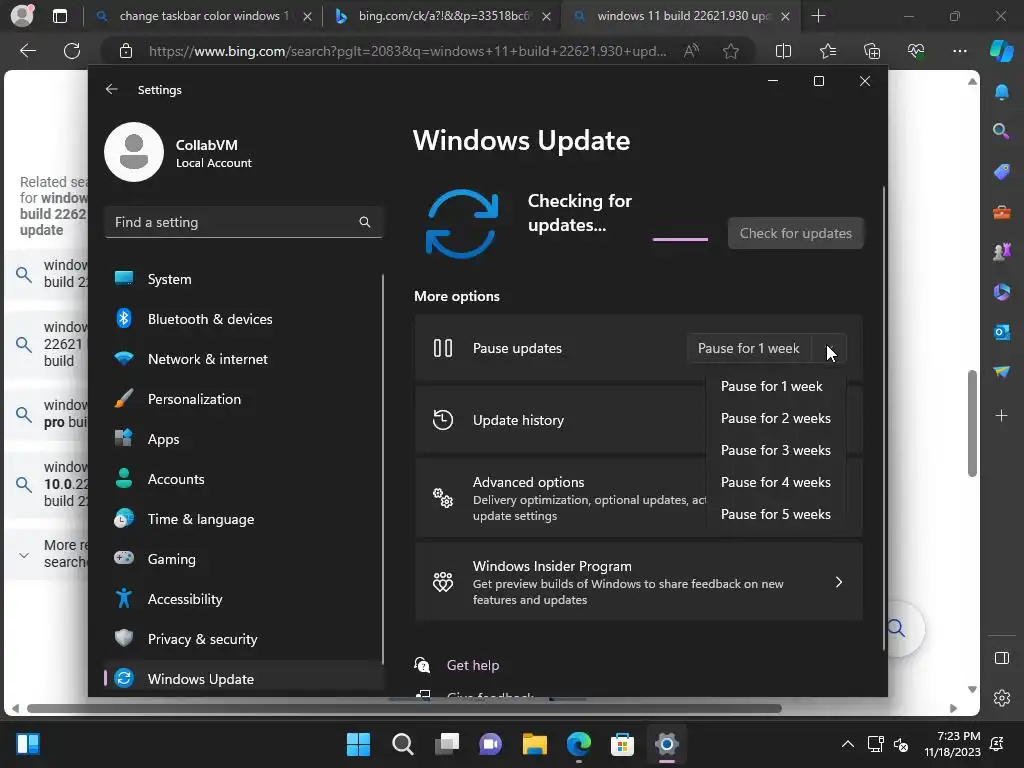Viewport: 1024px width, 768px height.
Task: Add this page to favorites star
Action: 731,51
